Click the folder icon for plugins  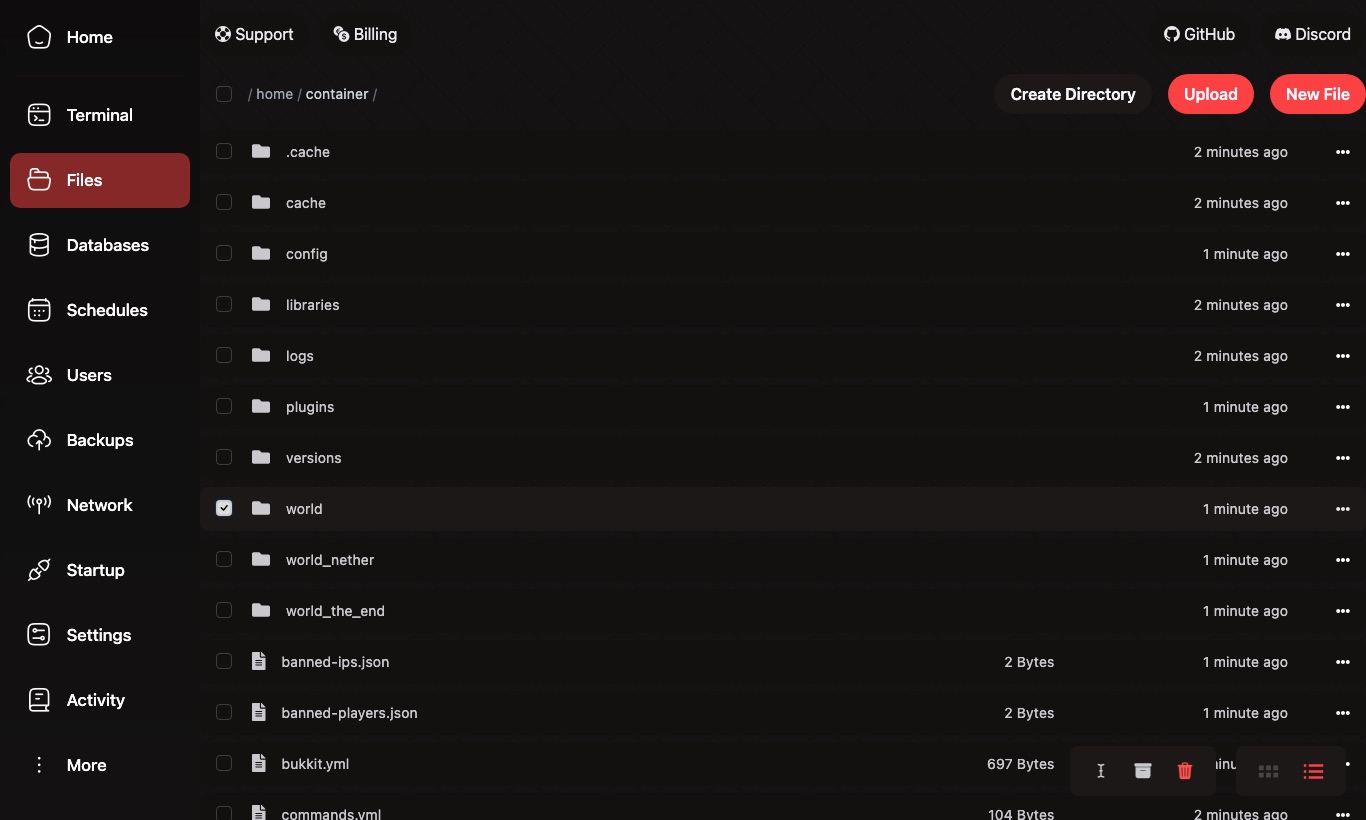click(261, 406)
